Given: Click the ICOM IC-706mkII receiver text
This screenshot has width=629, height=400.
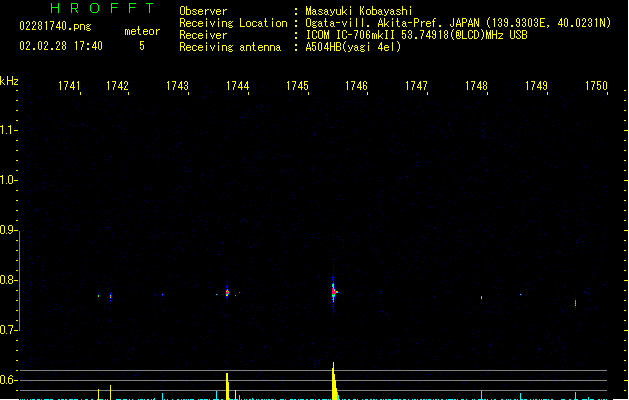Looking at the screenshot, I should 416,35.
